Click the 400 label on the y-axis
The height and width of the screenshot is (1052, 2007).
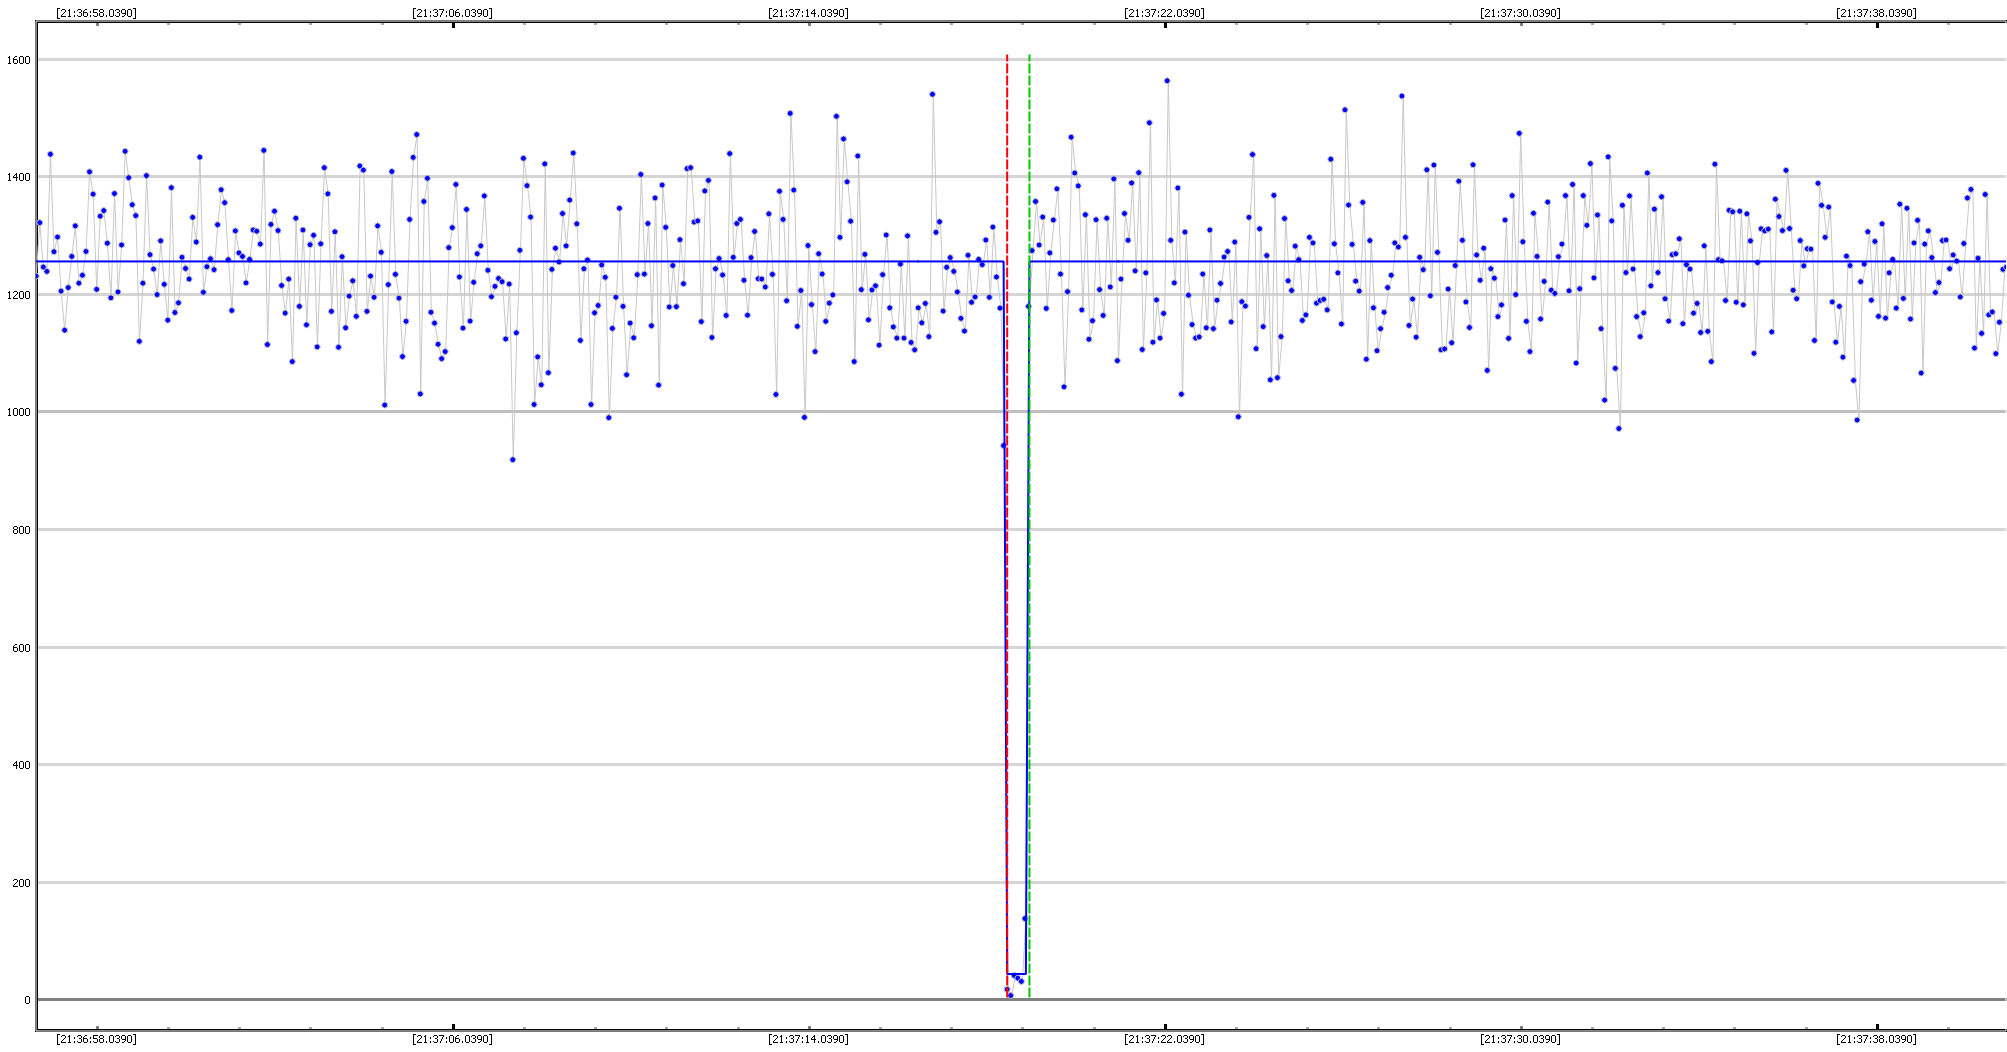pyautogui.click(x=21, y=765)
